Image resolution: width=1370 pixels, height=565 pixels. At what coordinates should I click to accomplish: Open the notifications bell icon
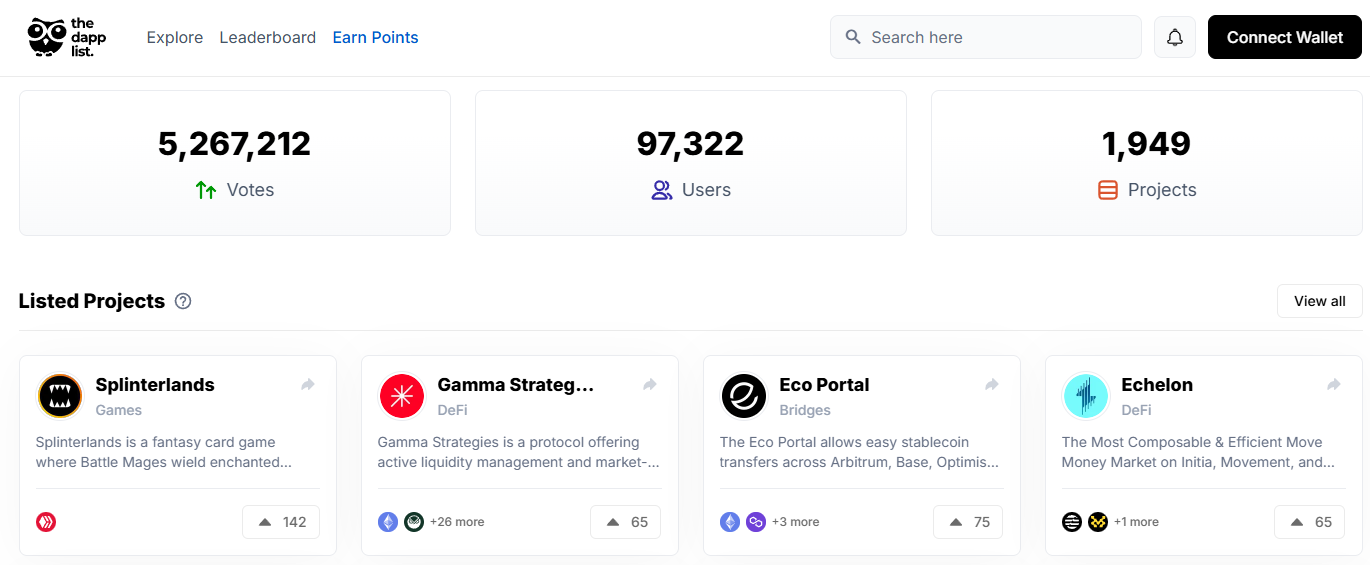pyautogui.click(x=1175, y=37)
